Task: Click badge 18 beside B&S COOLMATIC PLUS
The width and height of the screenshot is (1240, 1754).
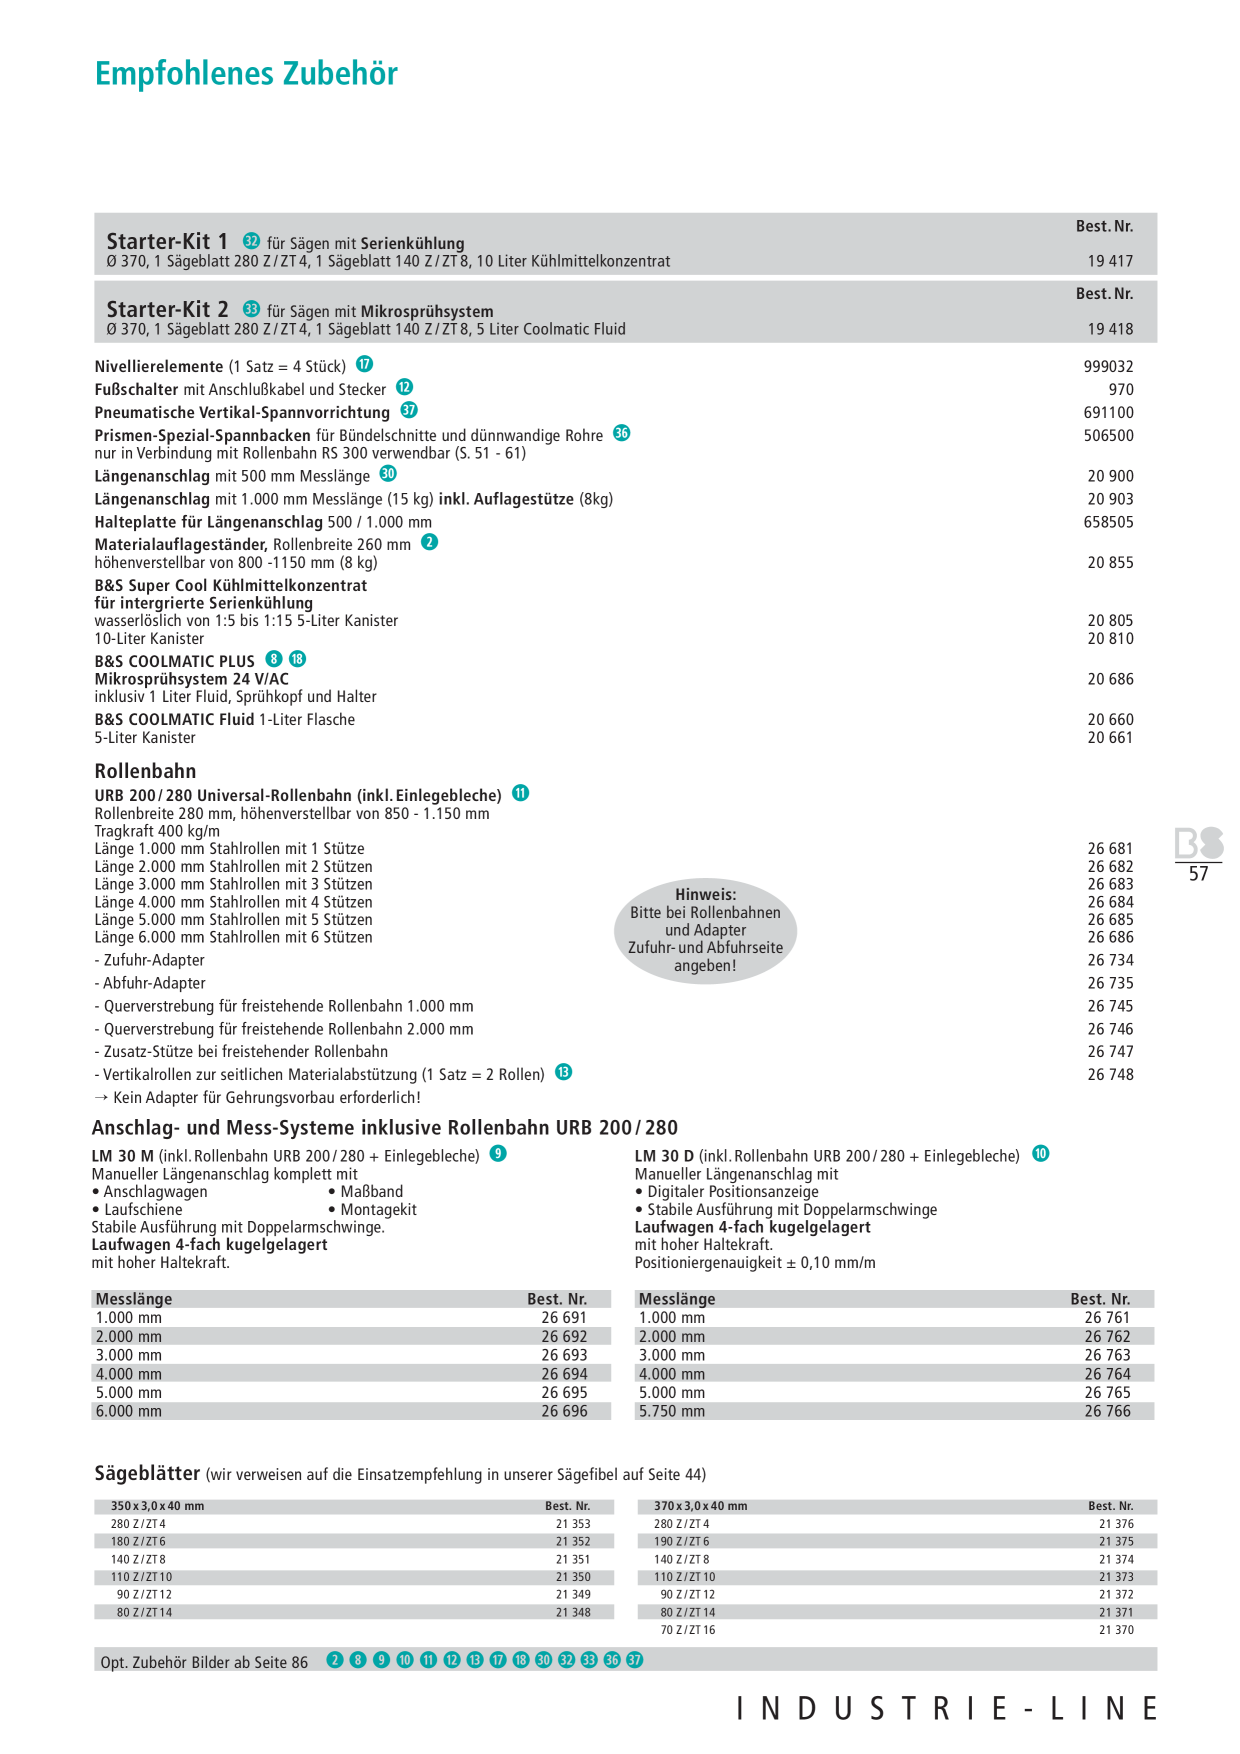Action: [297, 659]
